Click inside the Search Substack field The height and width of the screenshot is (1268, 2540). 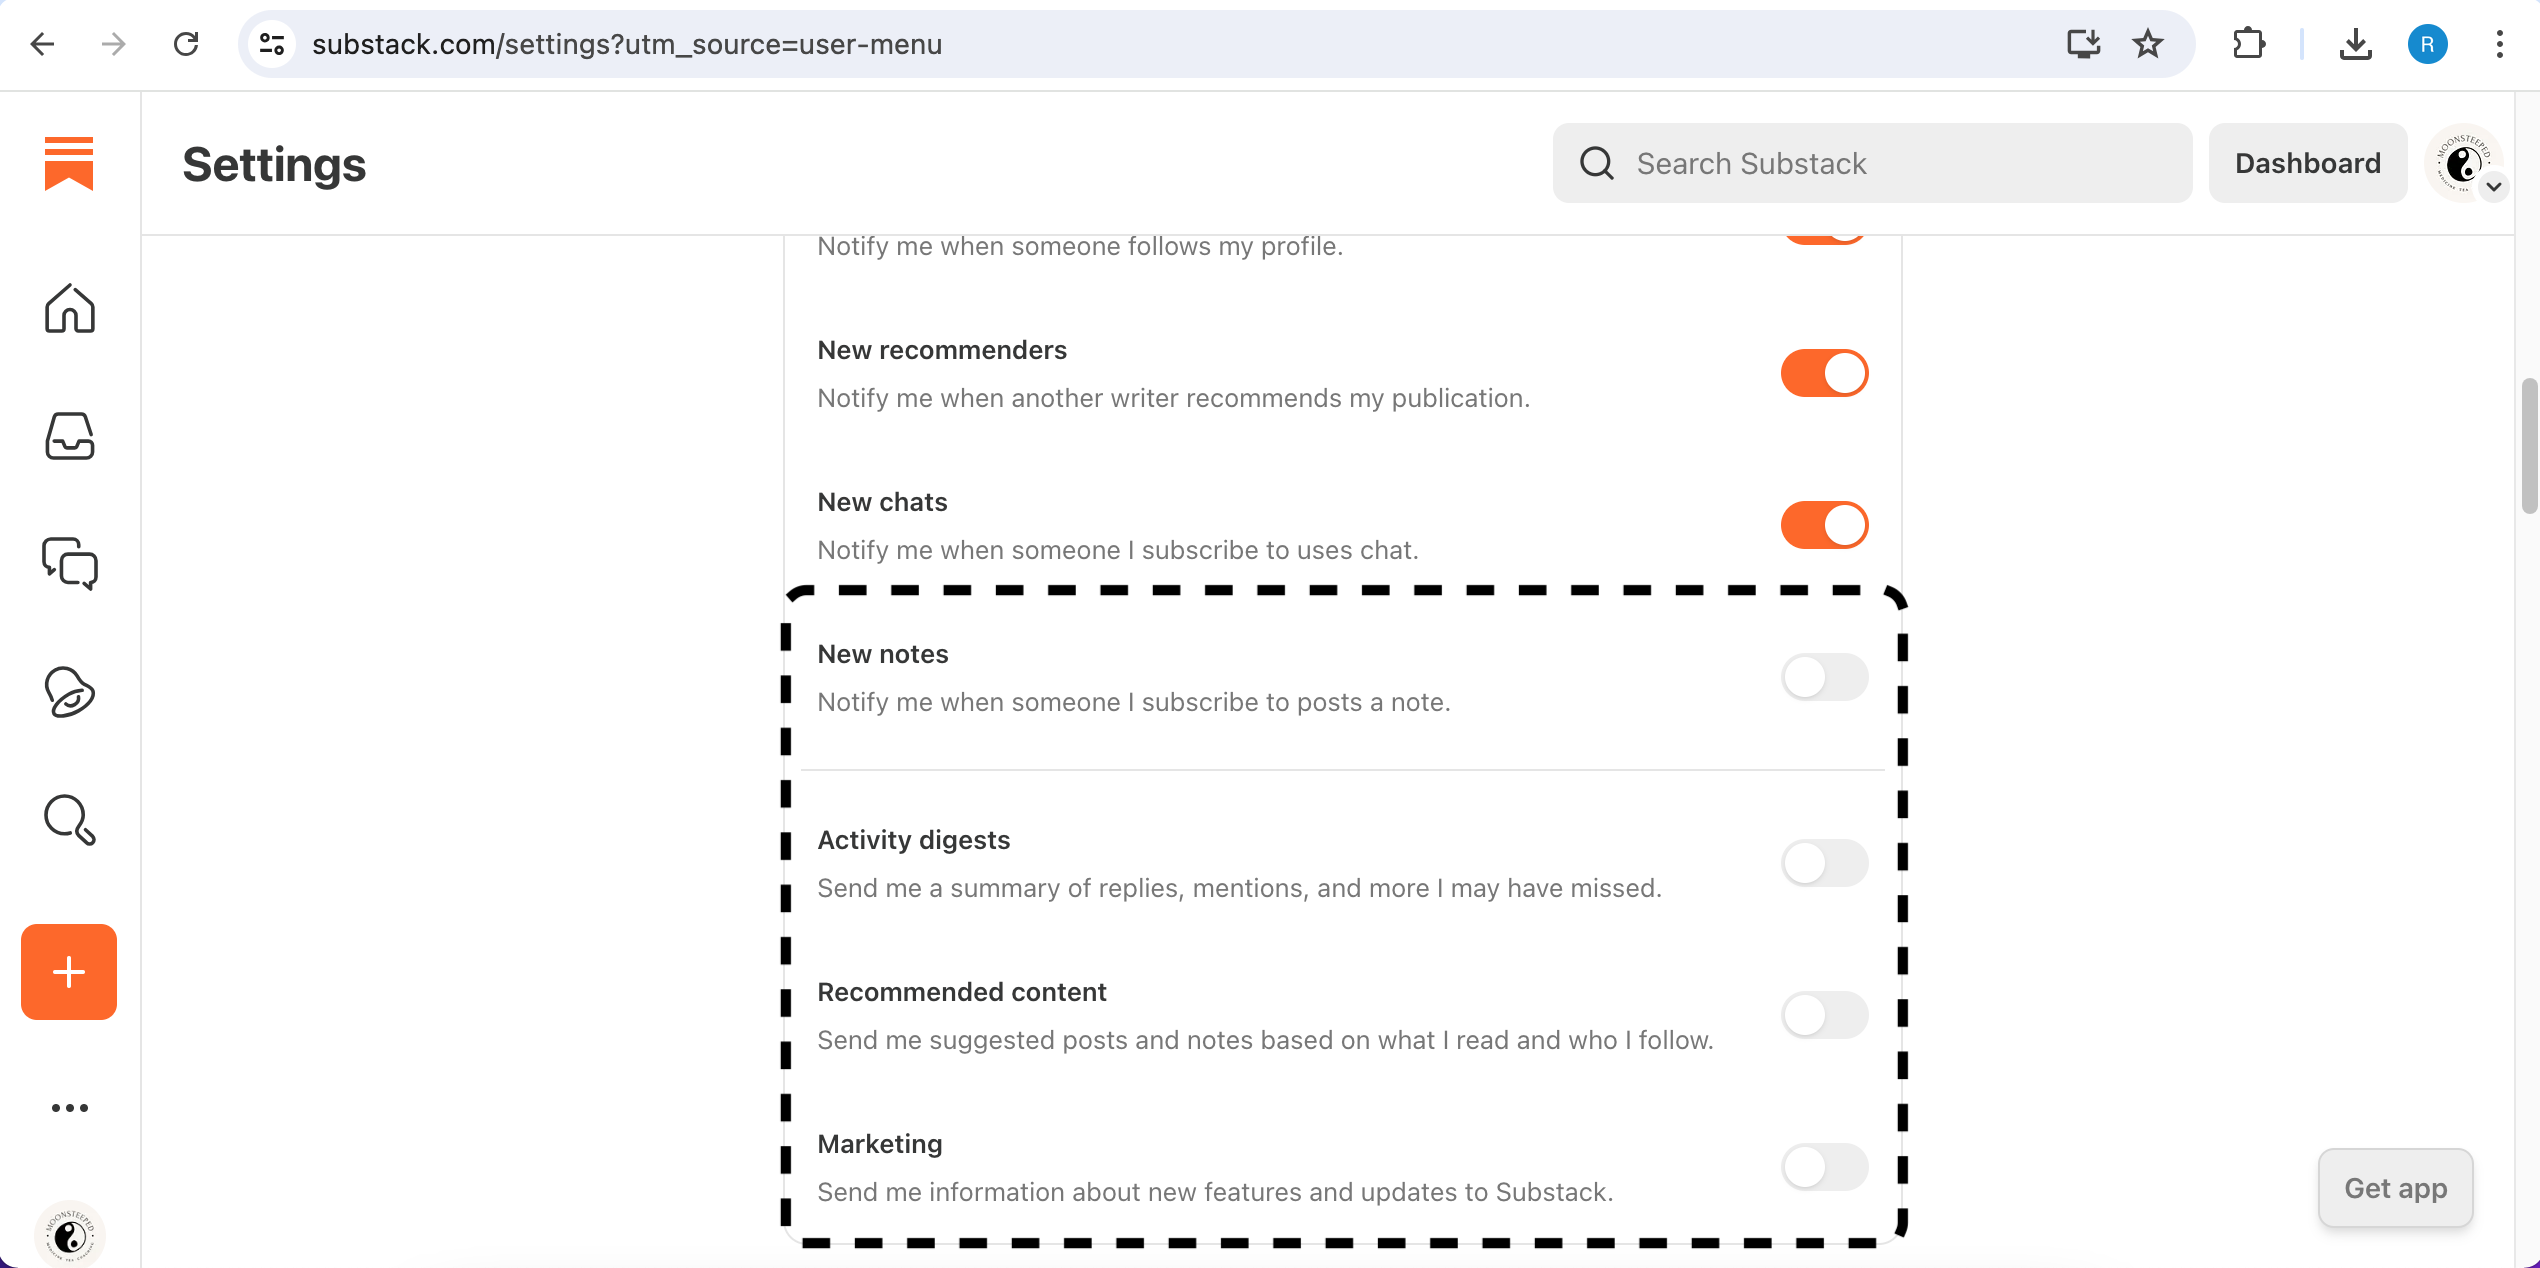click(x=1870, y=163)
